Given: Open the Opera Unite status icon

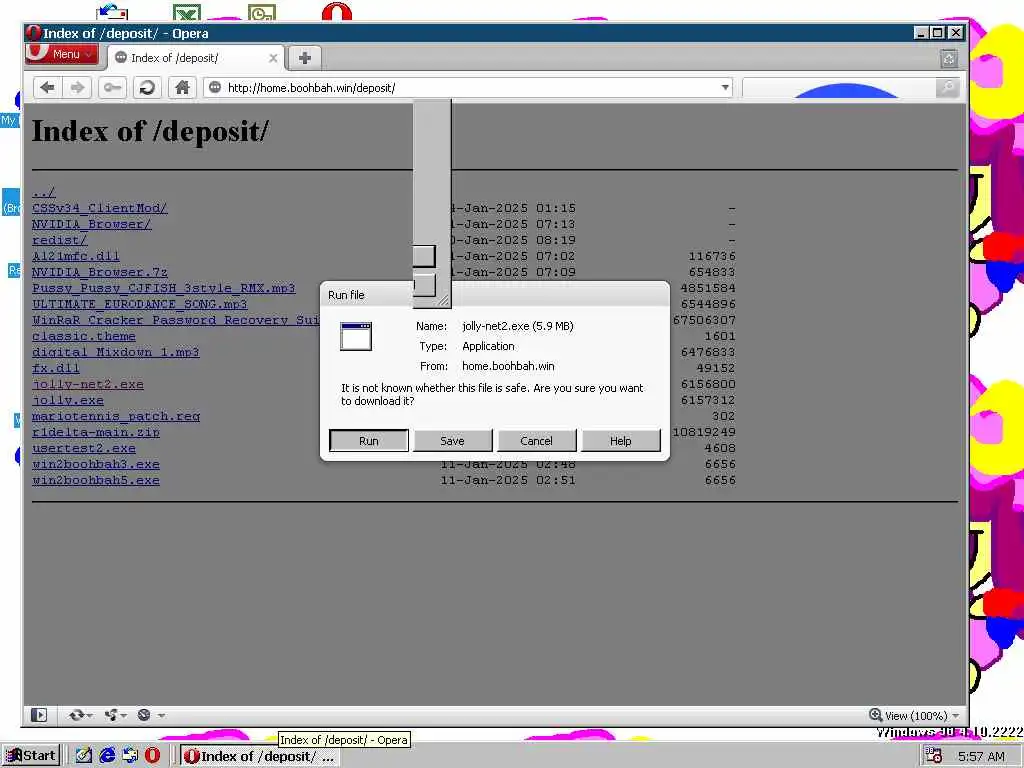Looking at the screenshot, I should tap(111, 715).
